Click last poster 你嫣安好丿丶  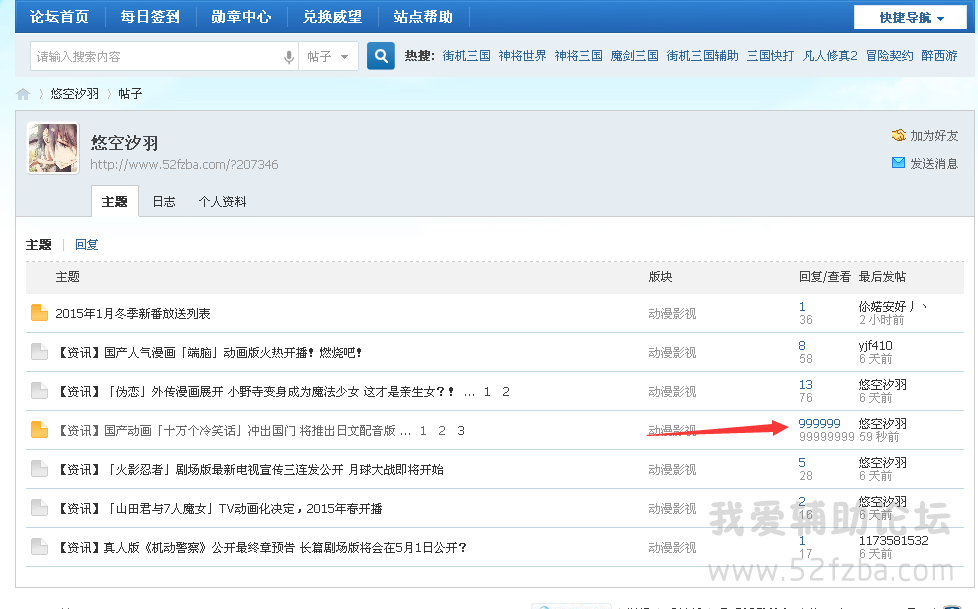(893, 306)
